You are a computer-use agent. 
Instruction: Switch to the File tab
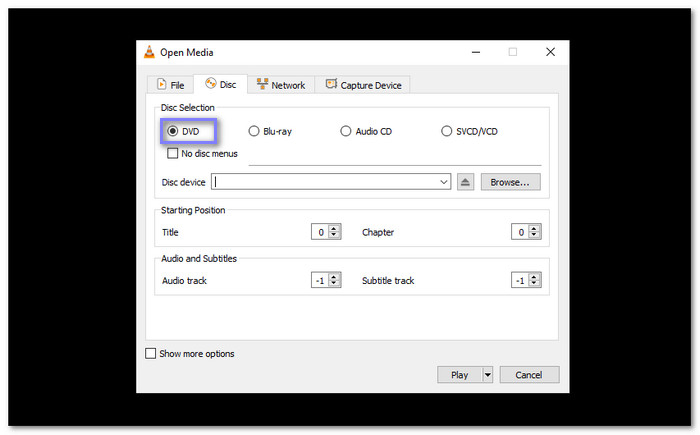point(171,85)
